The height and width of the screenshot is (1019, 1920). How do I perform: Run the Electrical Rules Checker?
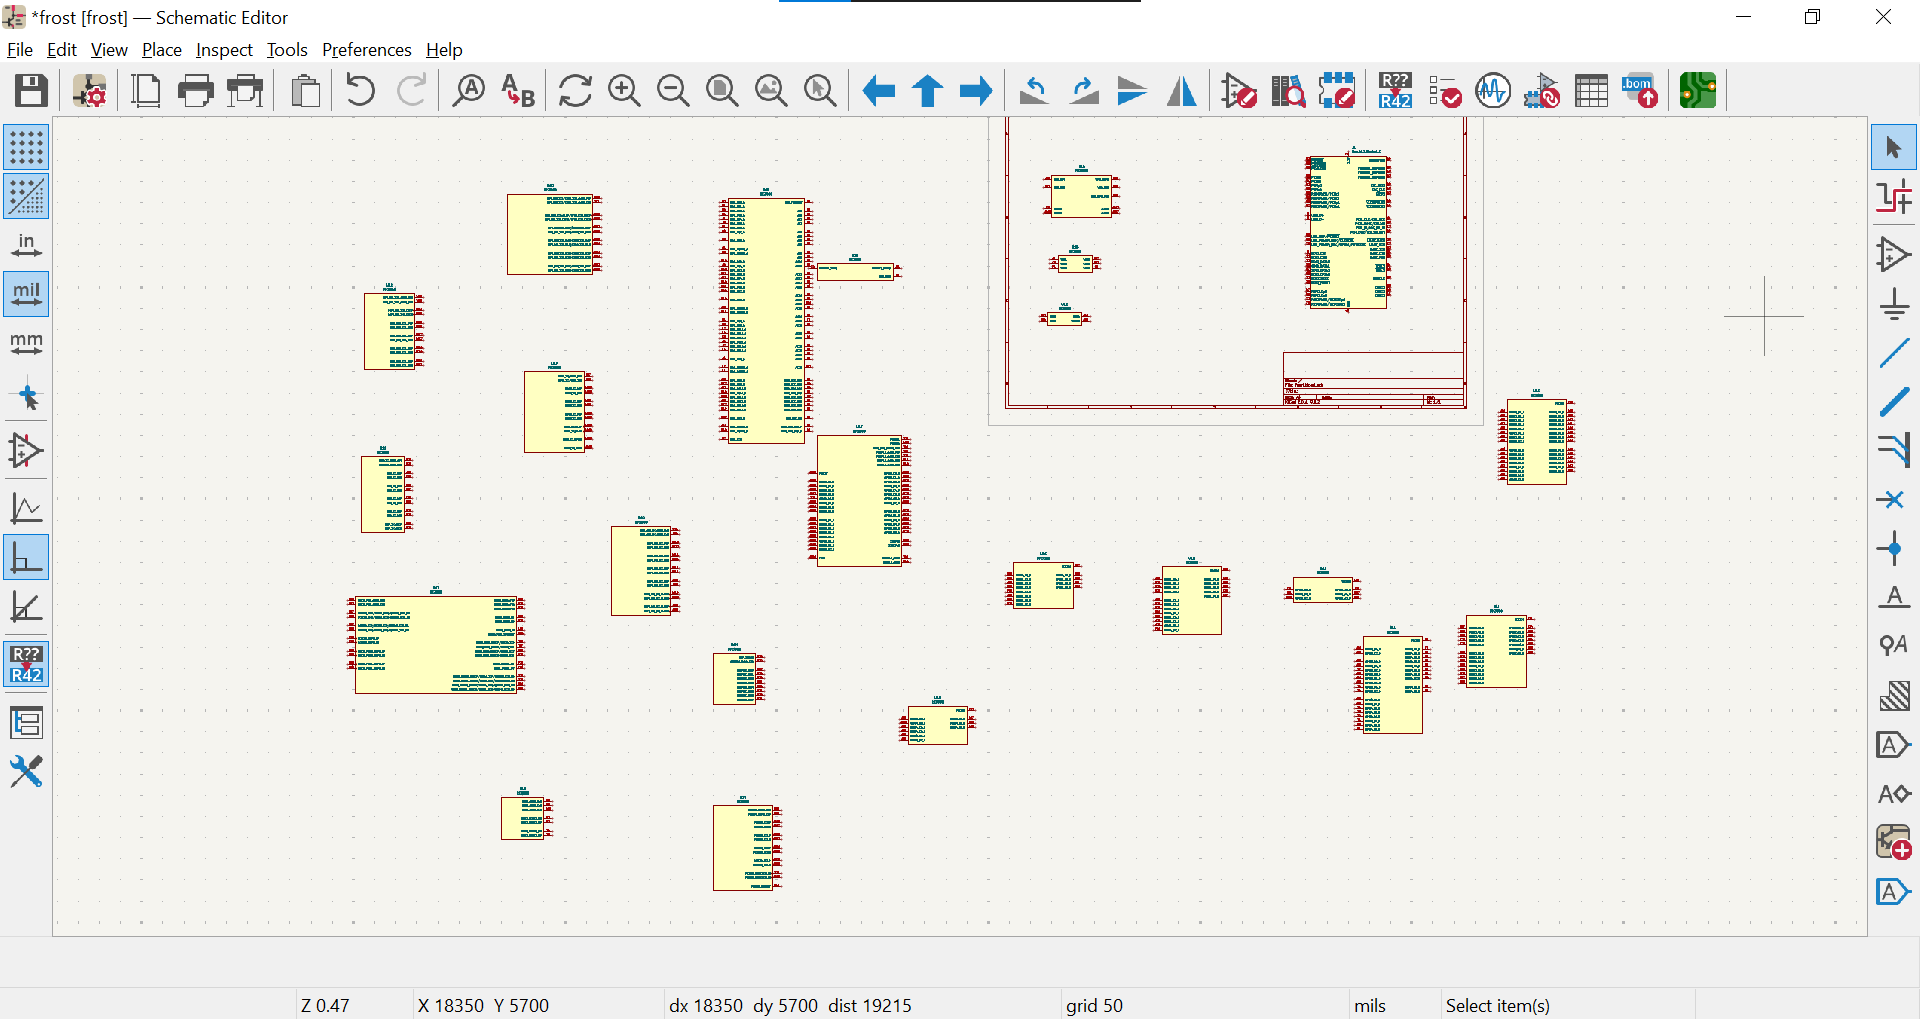1444,91
